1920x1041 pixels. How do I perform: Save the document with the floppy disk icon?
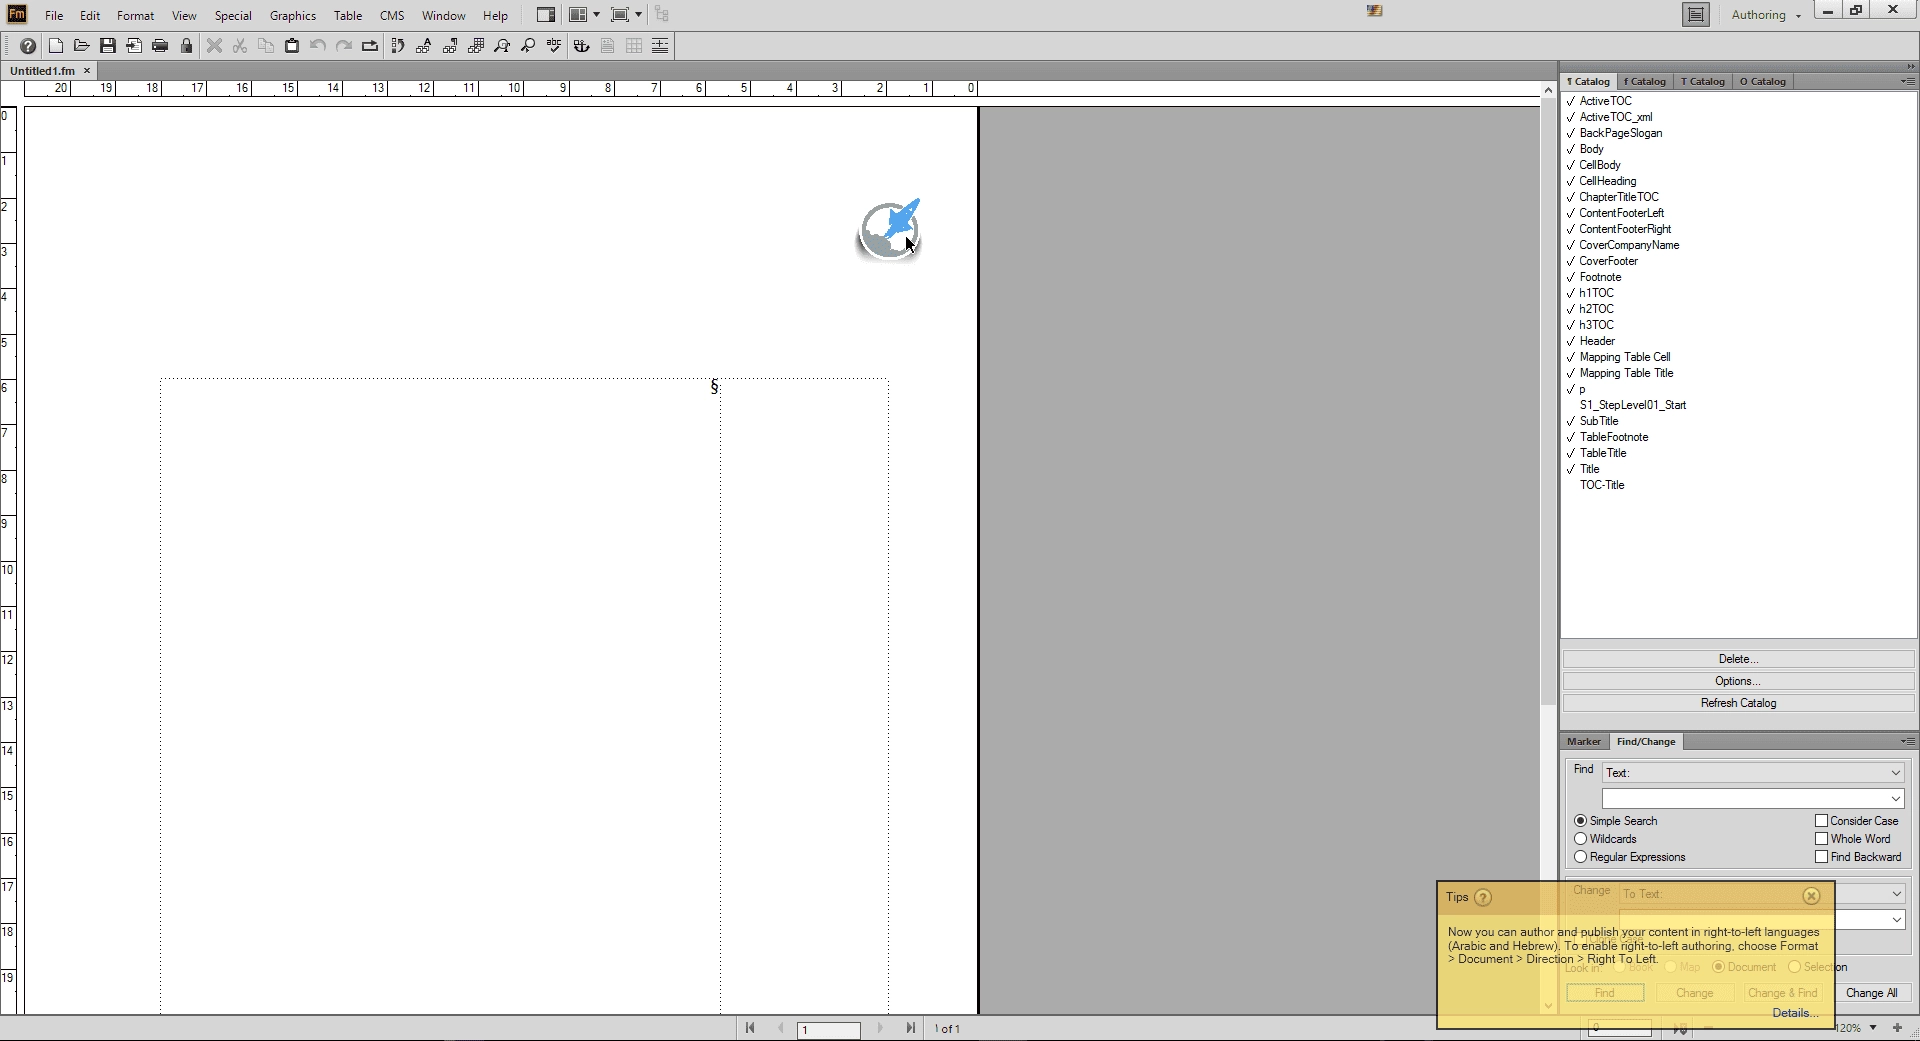click(108, 46)
